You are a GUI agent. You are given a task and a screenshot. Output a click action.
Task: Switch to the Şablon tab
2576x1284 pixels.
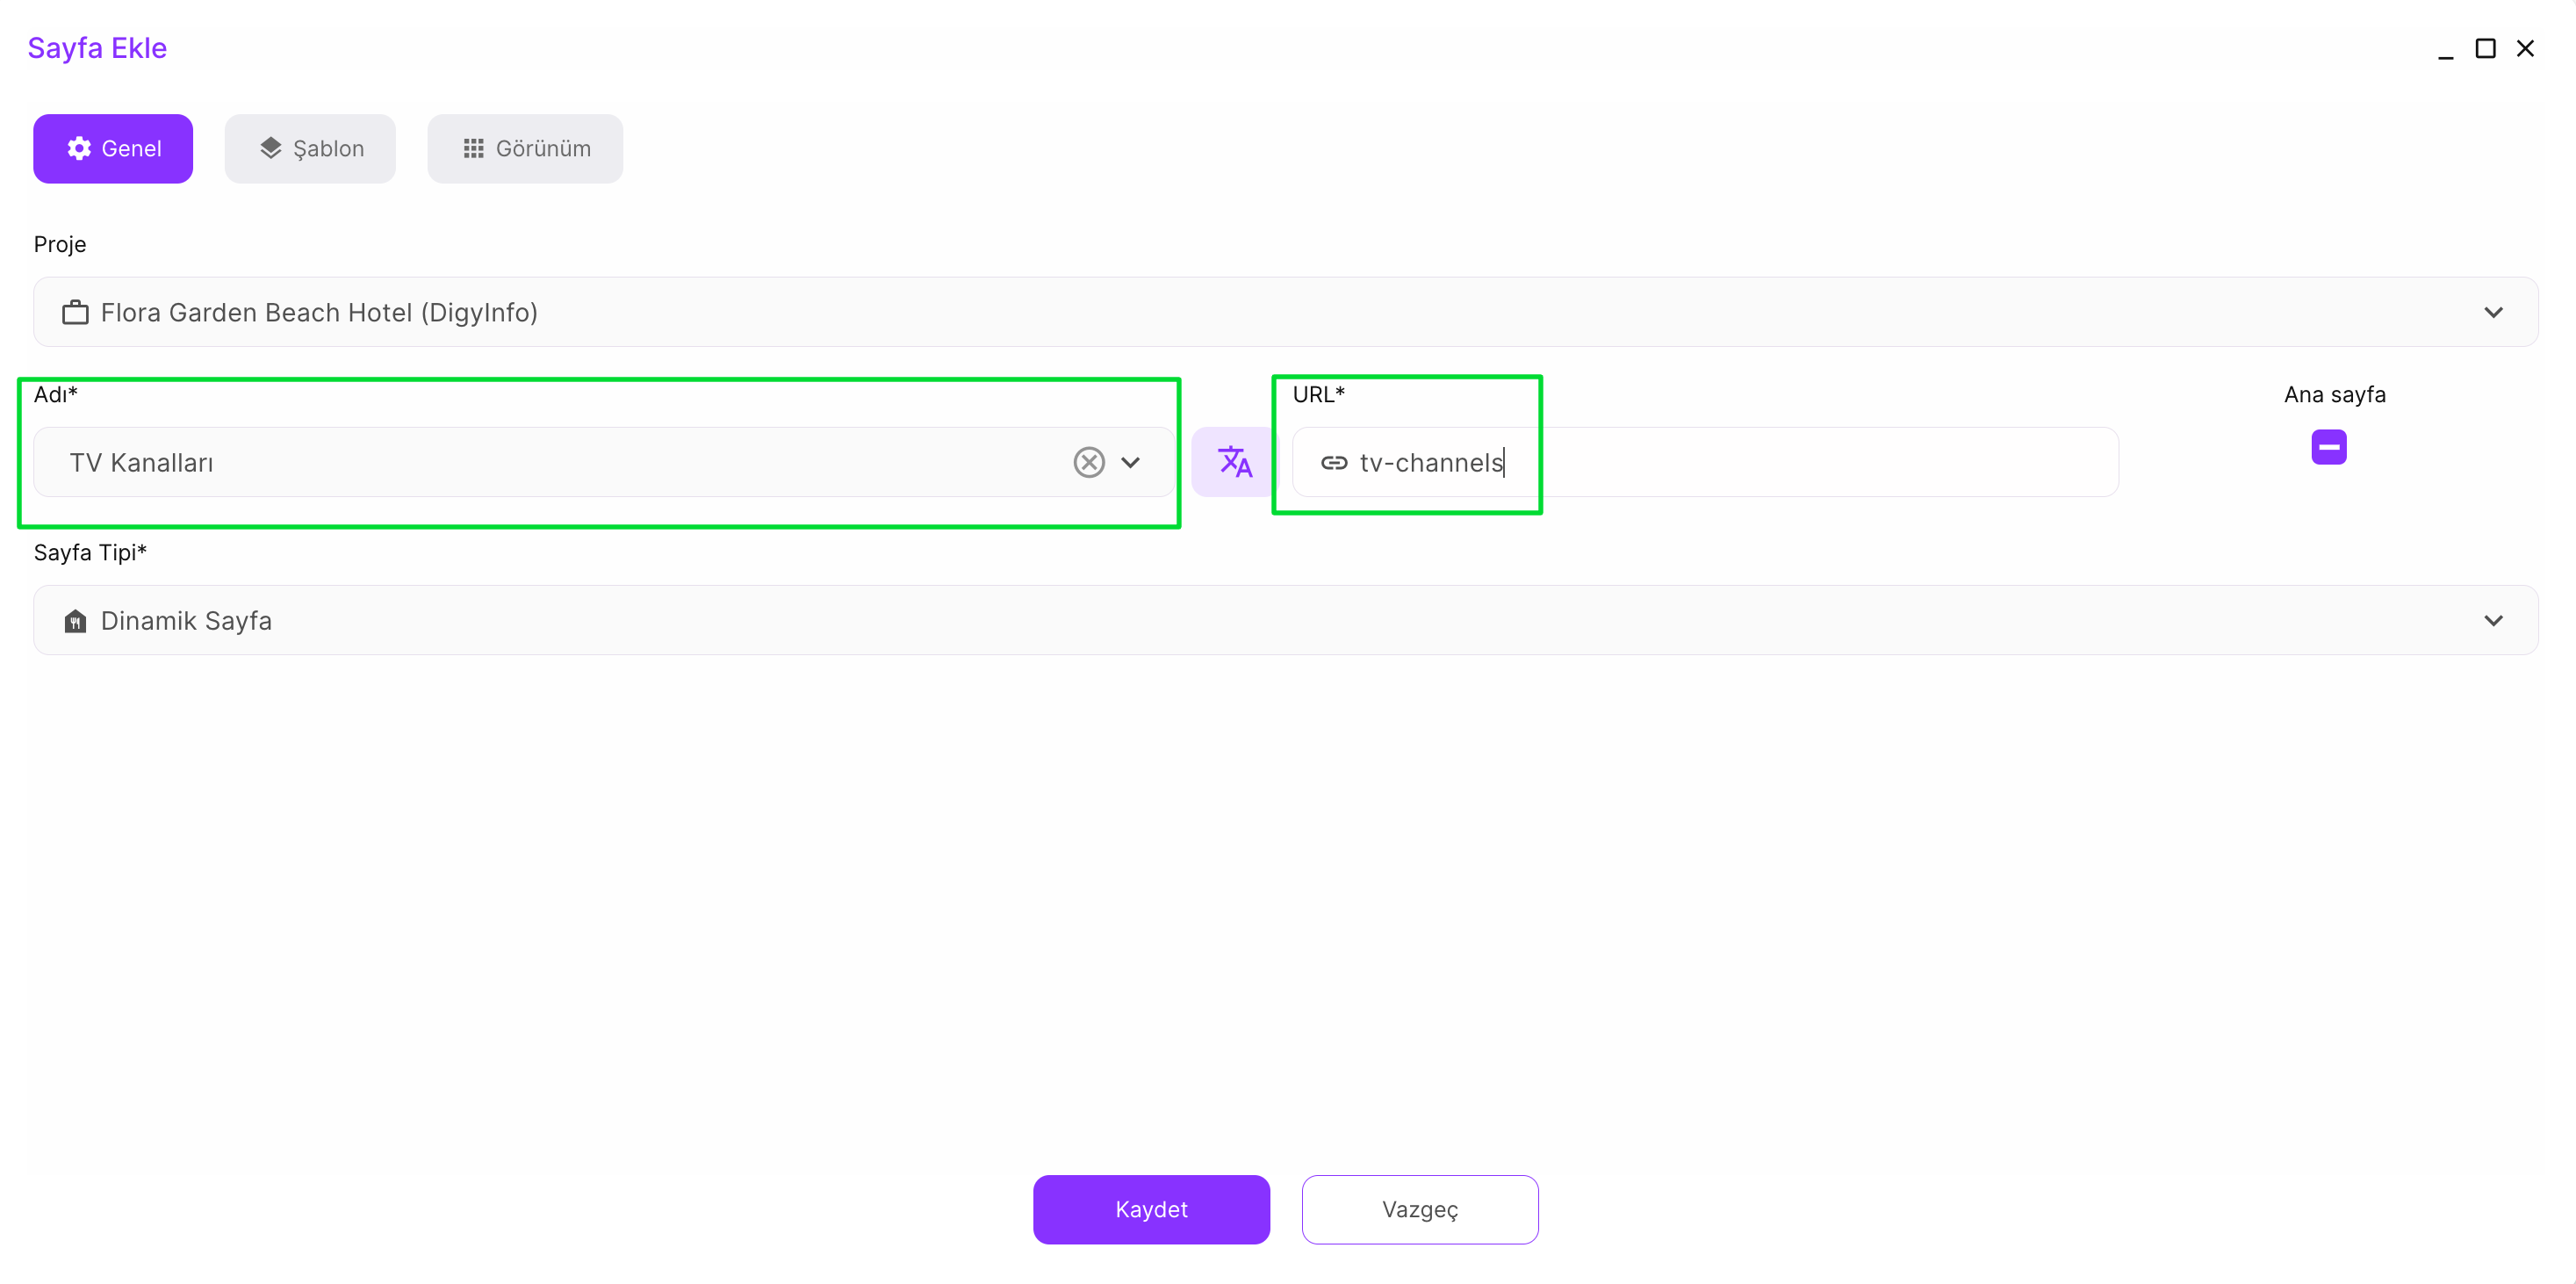coord(310,148)
